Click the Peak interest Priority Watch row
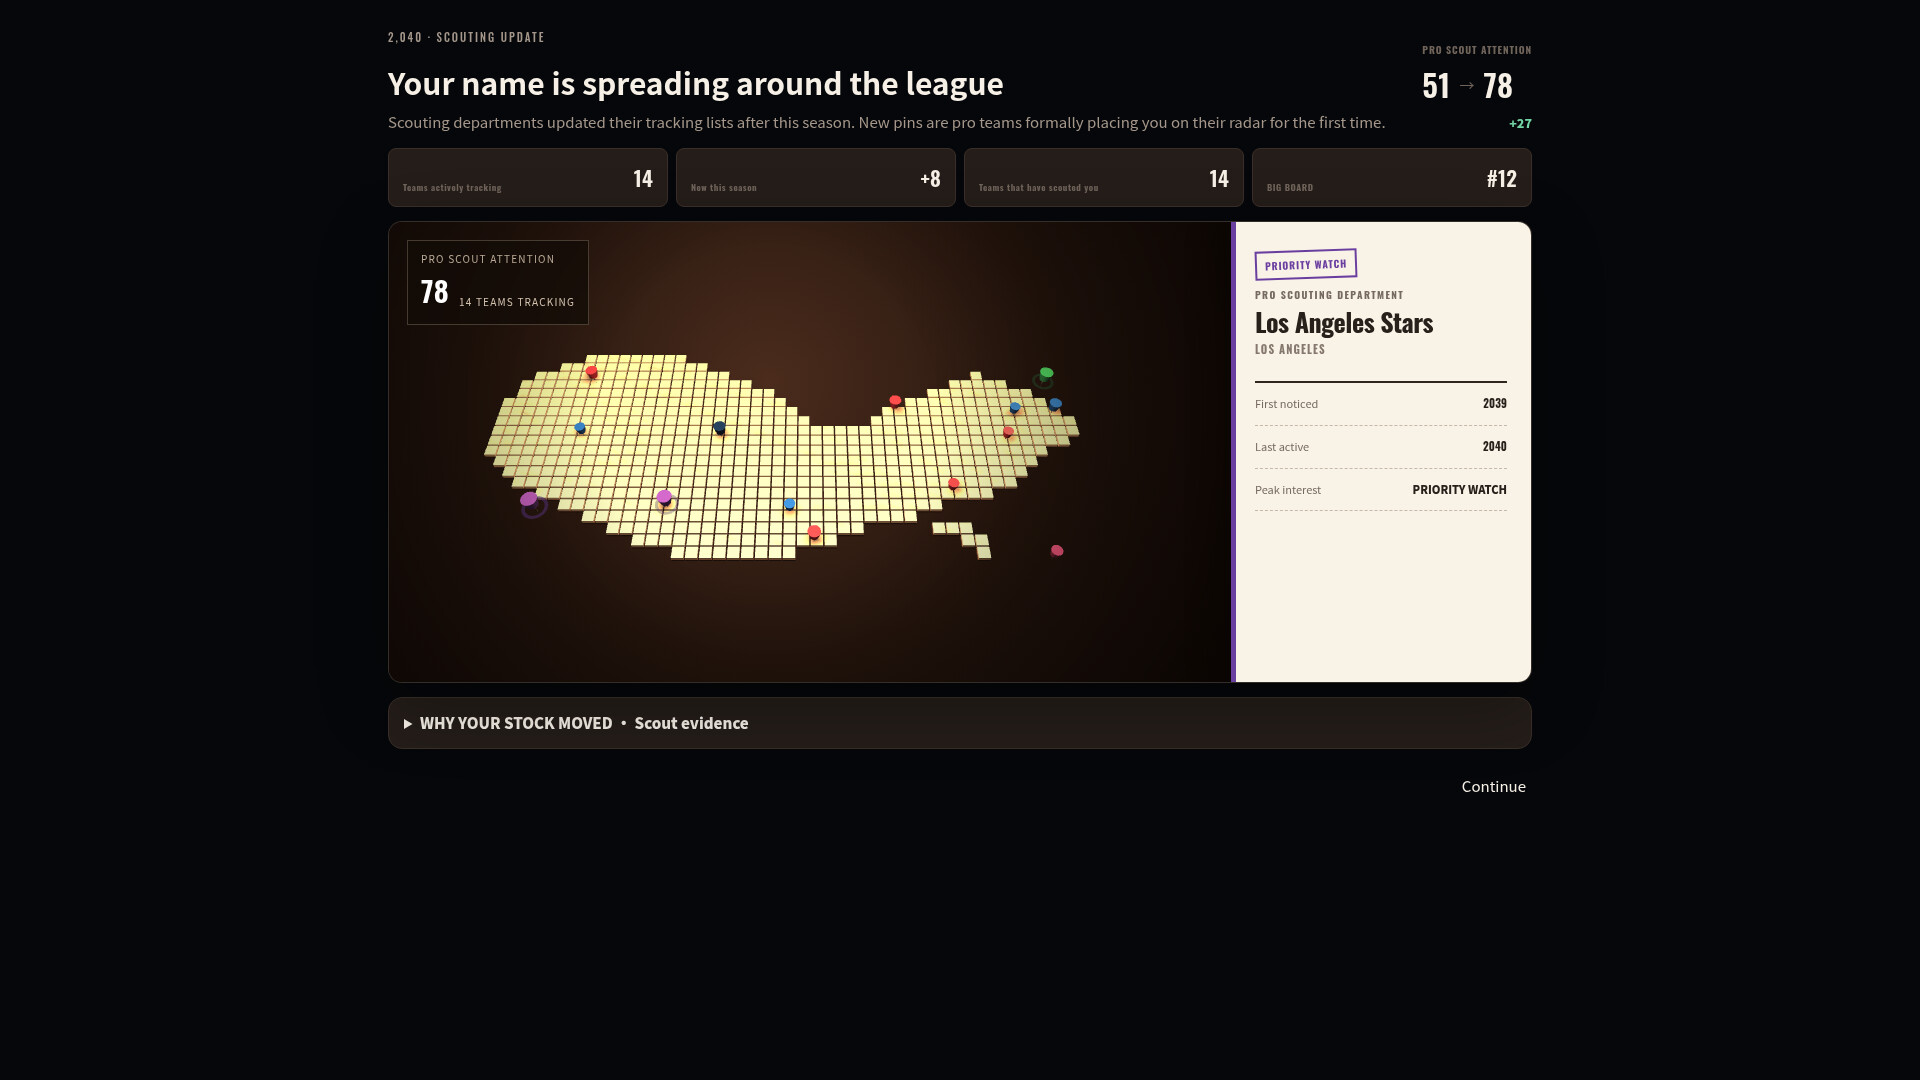The width and height of the screenshot is (1920, 1080). pos(1381,490)
